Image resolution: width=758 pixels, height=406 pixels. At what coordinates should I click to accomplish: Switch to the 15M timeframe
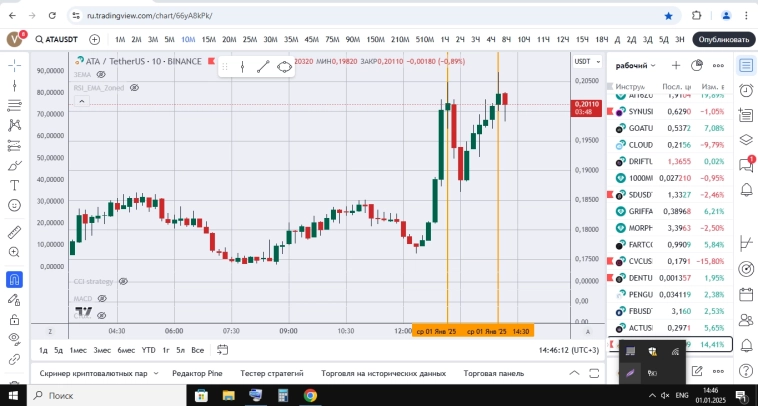(x=208, y=39)
